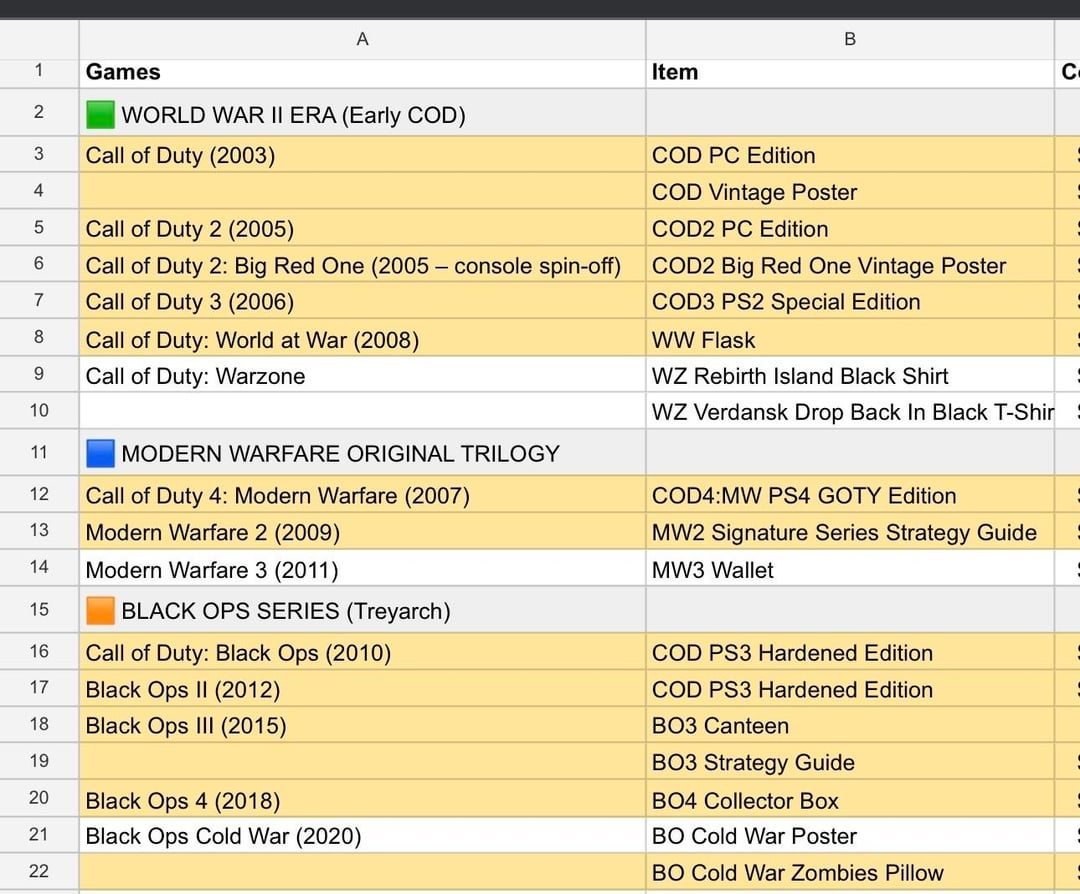This screenshot has width=1080, height=894.
Task: Select 'COD2 Big Red One Vintage Poster' cell
Action: [850, 265]
